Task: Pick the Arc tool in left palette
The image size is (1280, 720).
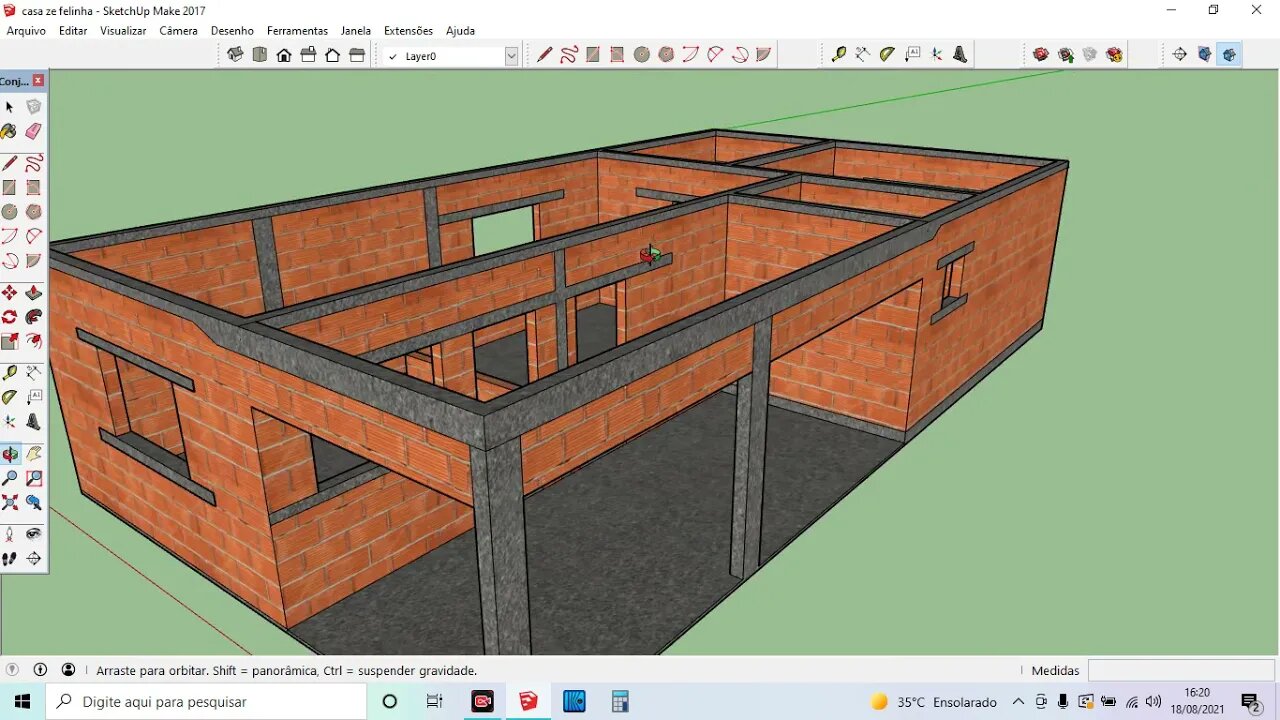Action: pyautogui.click(x=10, y=236)
